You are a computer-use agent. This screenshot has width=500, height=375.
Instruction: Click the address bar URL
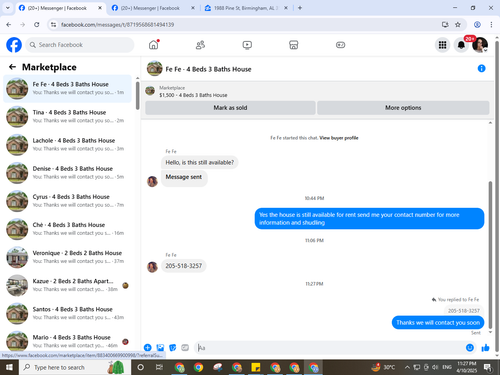coord(117,25)
